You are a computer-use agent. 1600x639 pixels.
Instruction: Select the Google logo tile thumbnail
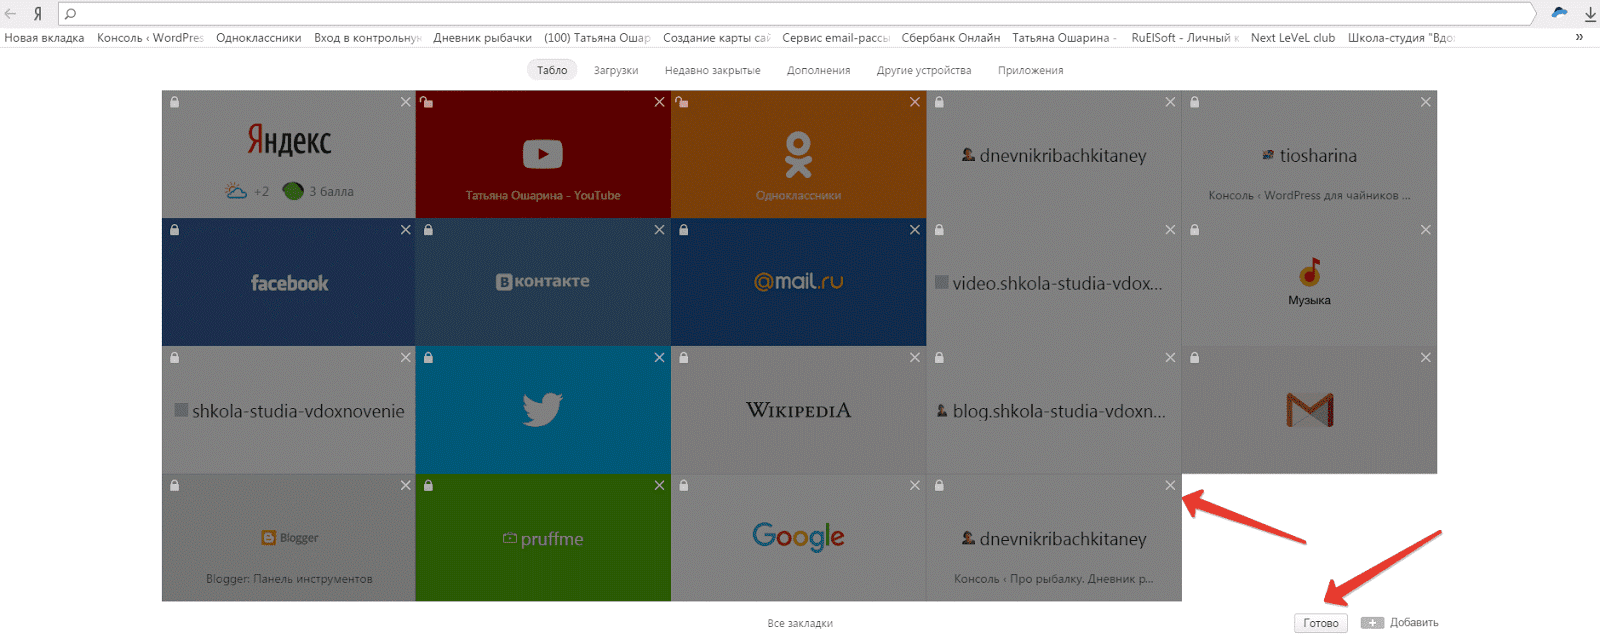pyautogui.click(x=798, y=538)
